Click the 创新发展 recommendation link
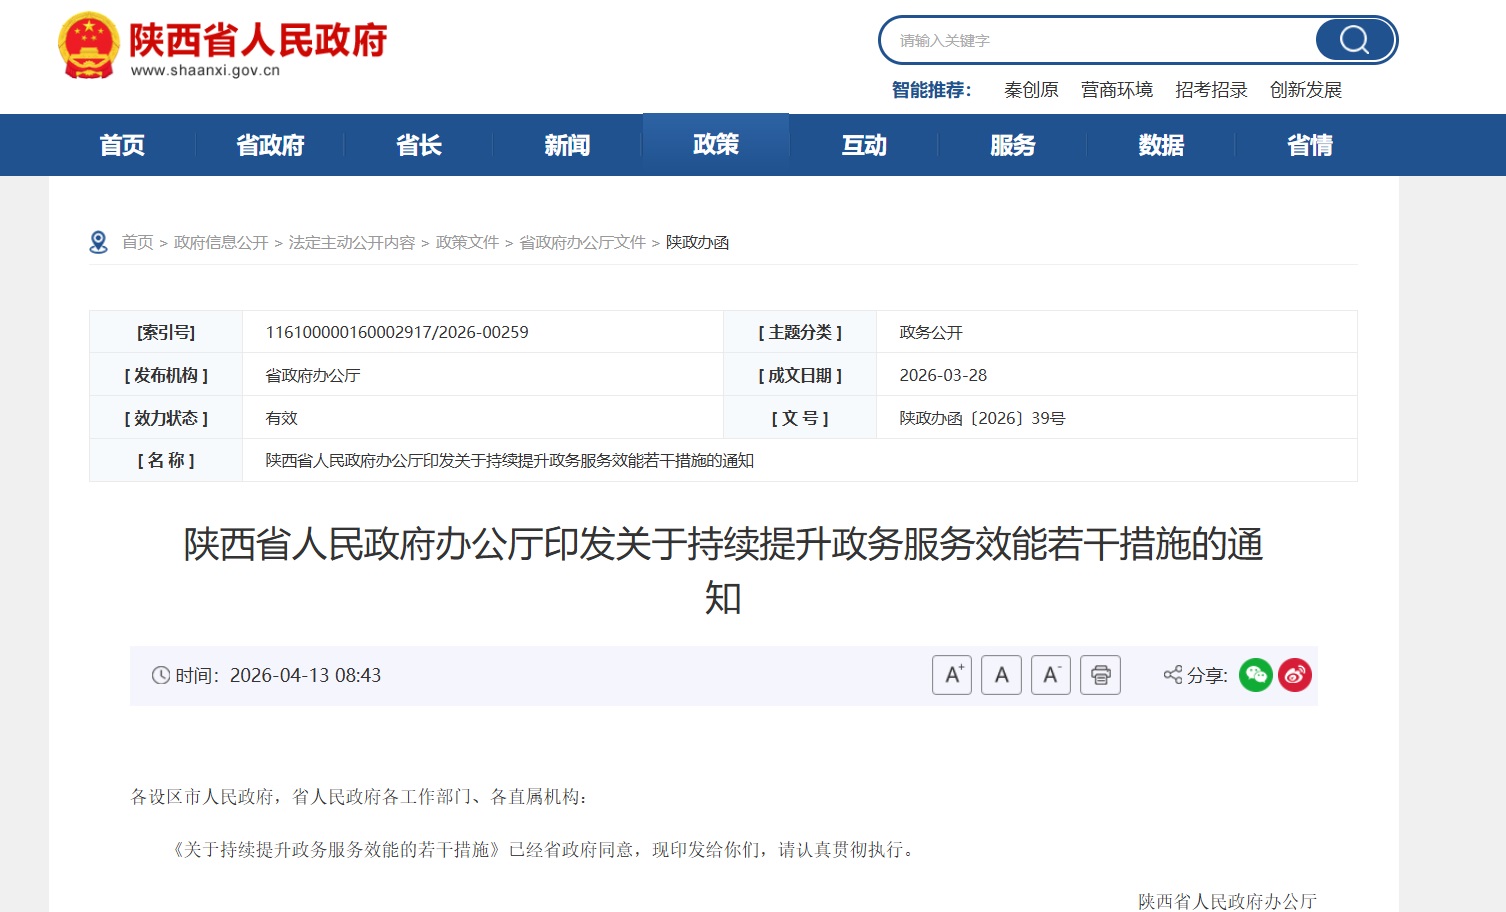The image size is (1506, 912). tap(1306, 89)
